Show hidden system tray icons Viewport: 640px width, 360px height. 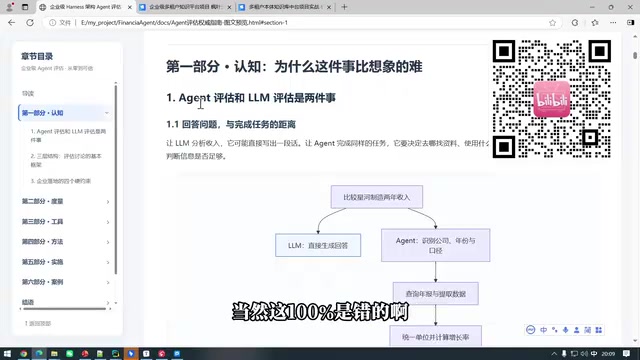click(x=554, y=353)
